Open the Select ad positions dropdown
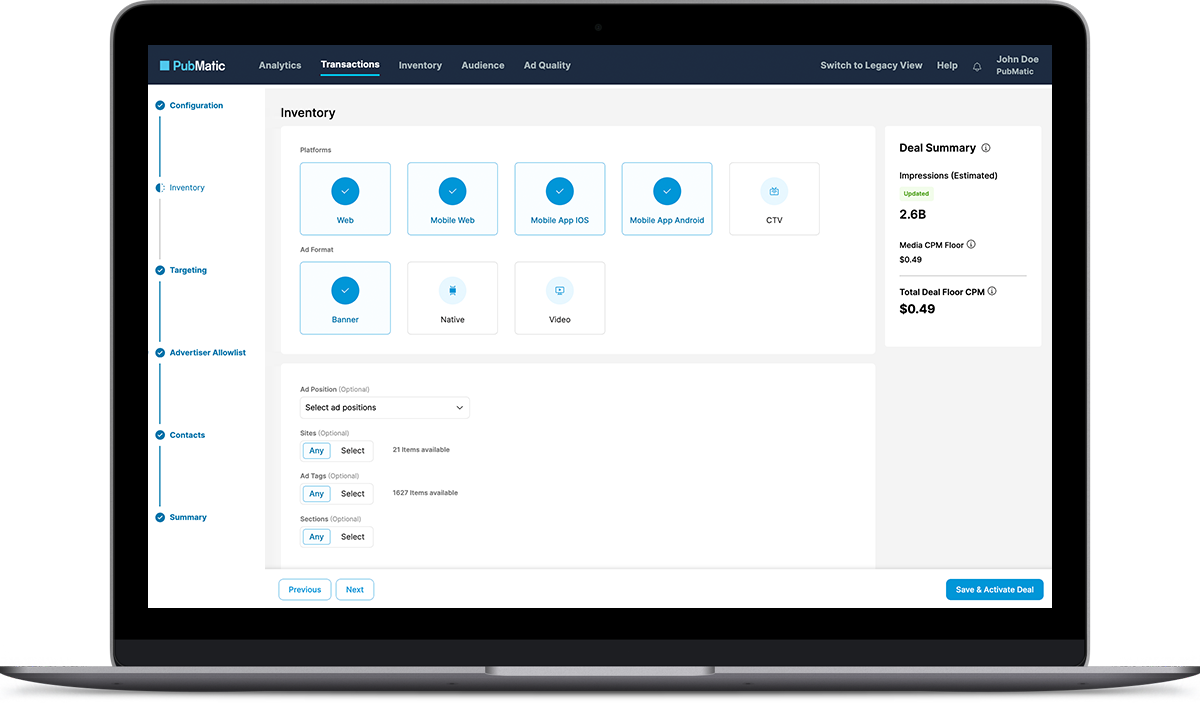Screen dimensions: 1200x703 tap(385, 408)
